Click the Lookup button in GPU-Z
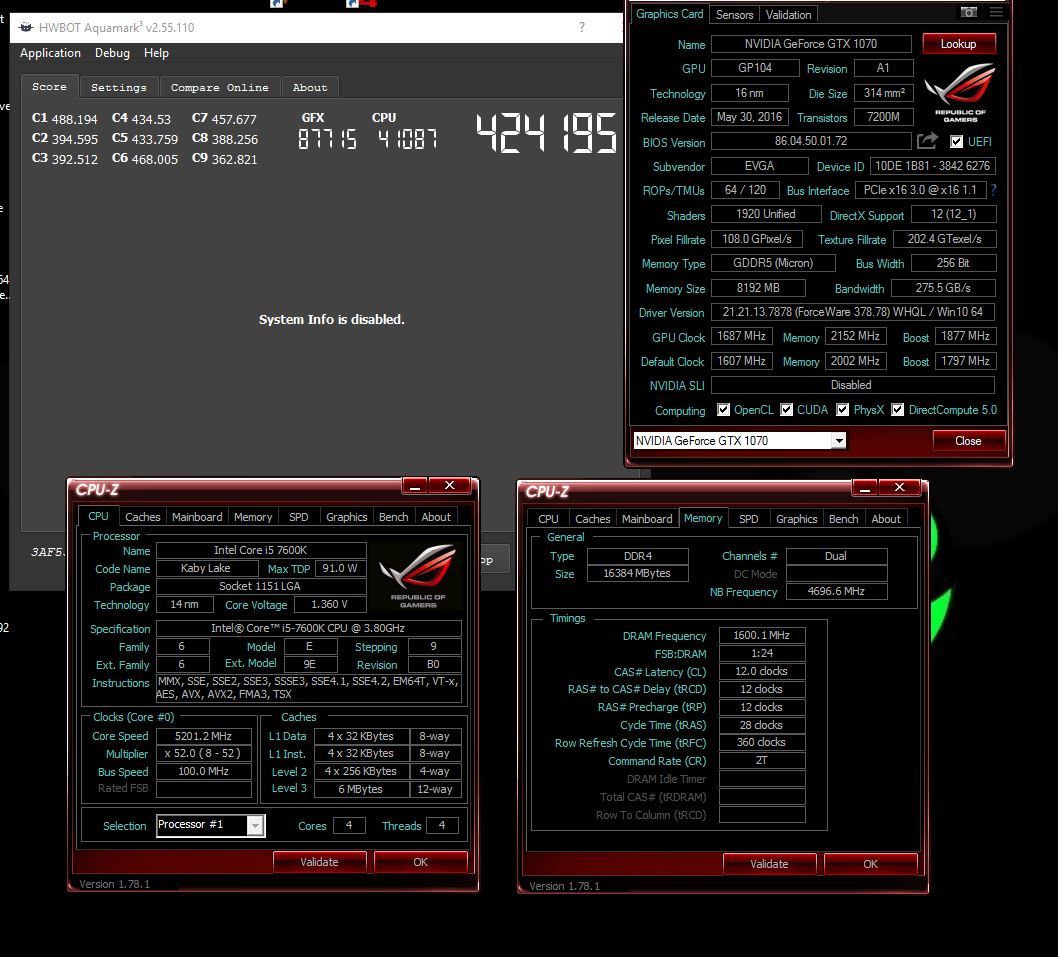 [x=958, y=44]
